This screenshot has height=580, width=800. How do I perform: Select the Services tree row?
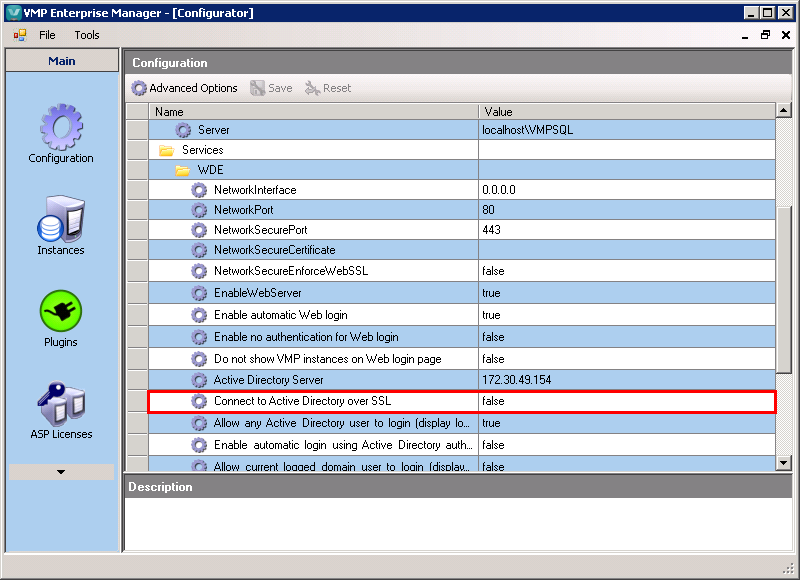[x=462, y=150]
